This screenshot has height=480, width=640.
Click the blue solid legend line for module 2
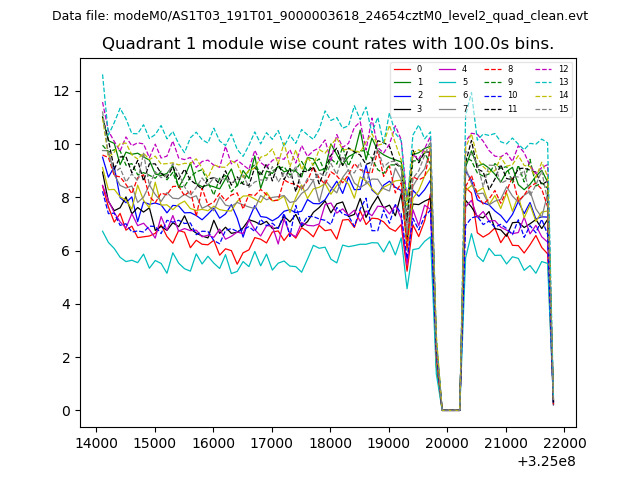click(402, 95)
